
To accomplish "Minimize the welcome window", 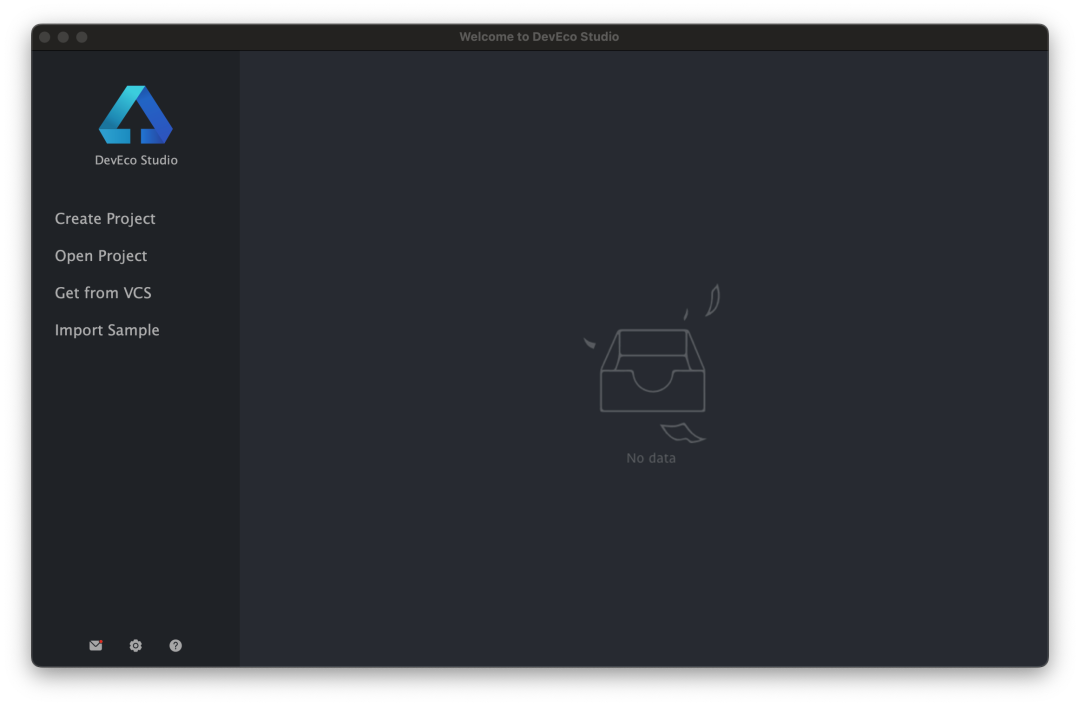I will coord(63,37).
